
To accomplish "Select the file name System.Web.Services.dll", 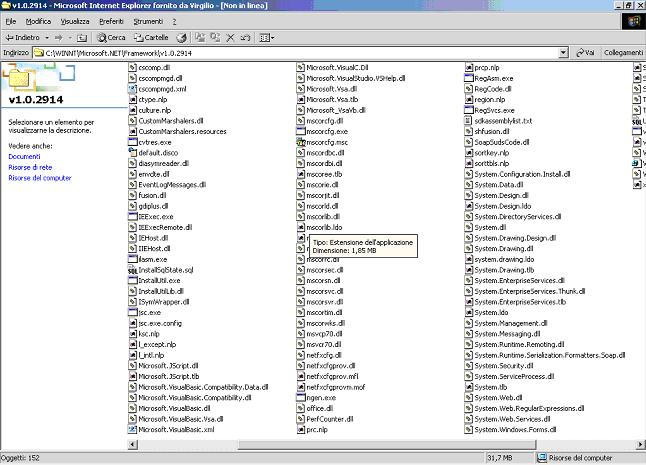I will 513,419.
